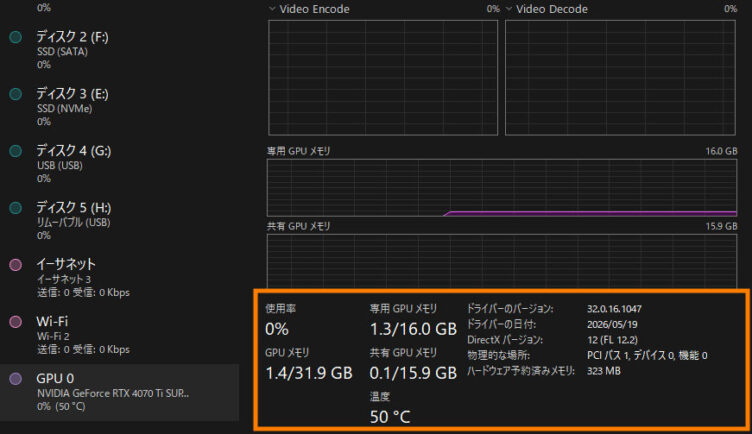Click the Video Decode graph area
752x434 pixels.
coord(620,78)
